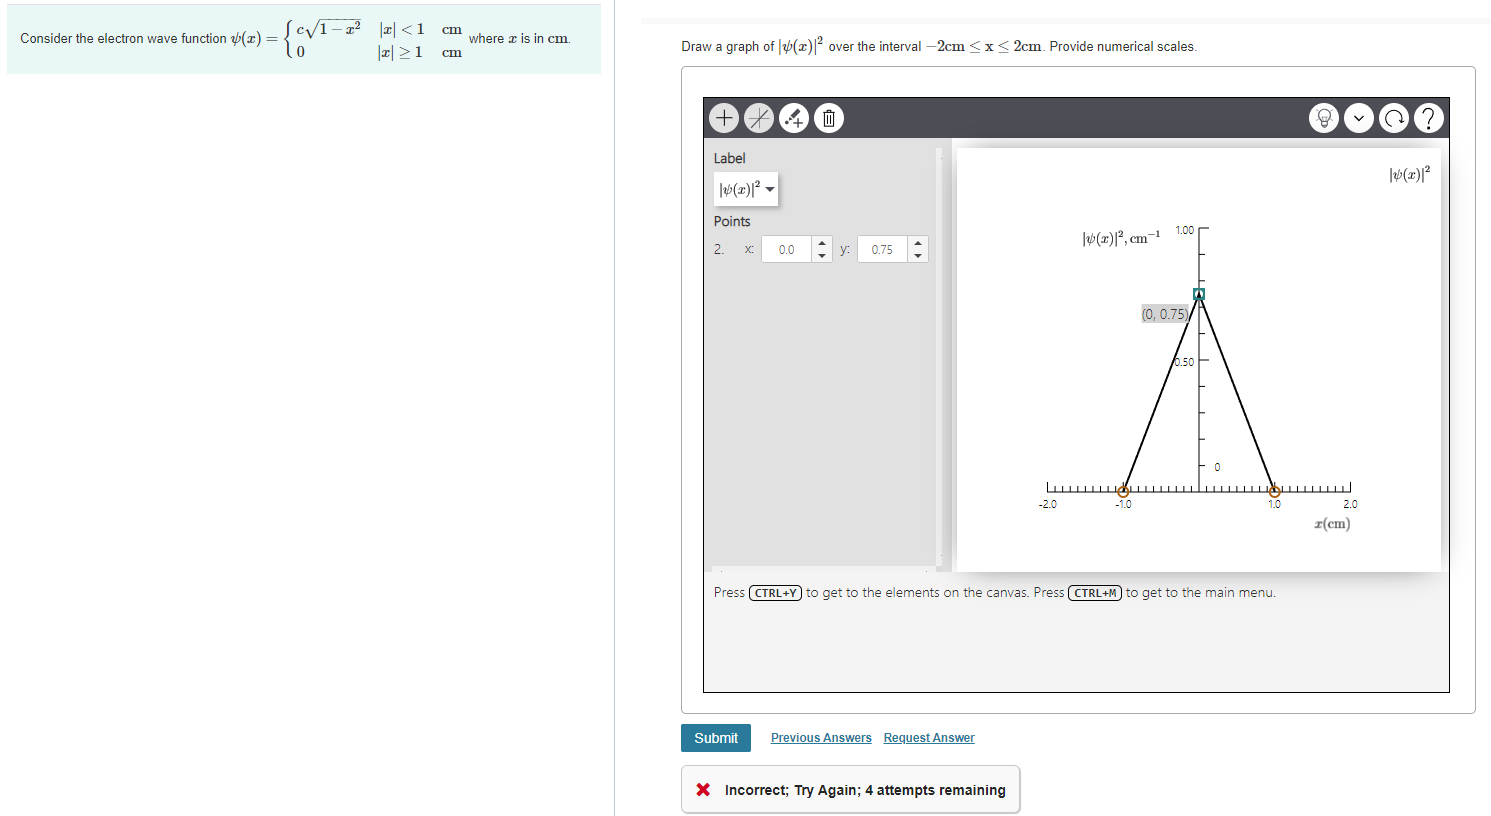Expand the toolbar chevron menu

tap(1359, 117)
